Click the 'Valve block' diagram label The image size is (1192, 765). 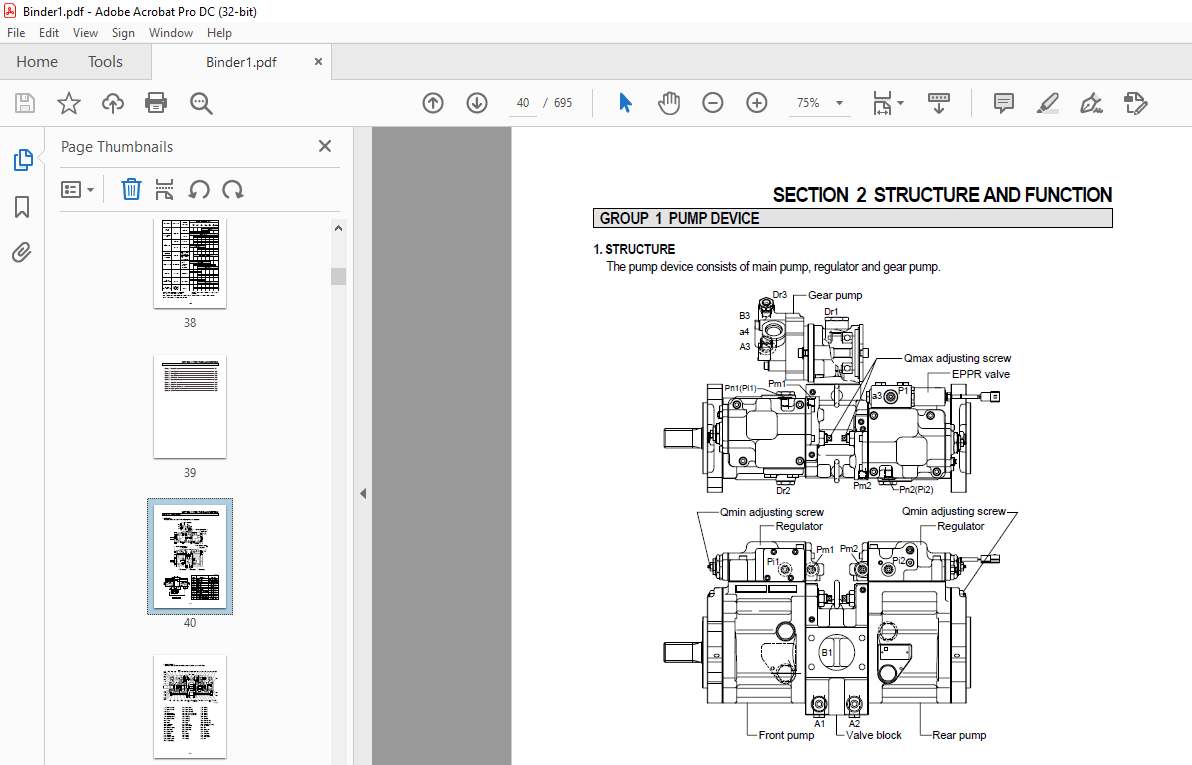tap(873, 735)
